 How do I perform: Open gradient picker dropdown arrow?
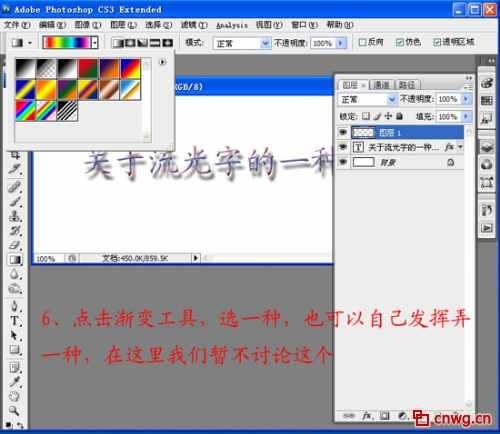(x=95, y=43)
